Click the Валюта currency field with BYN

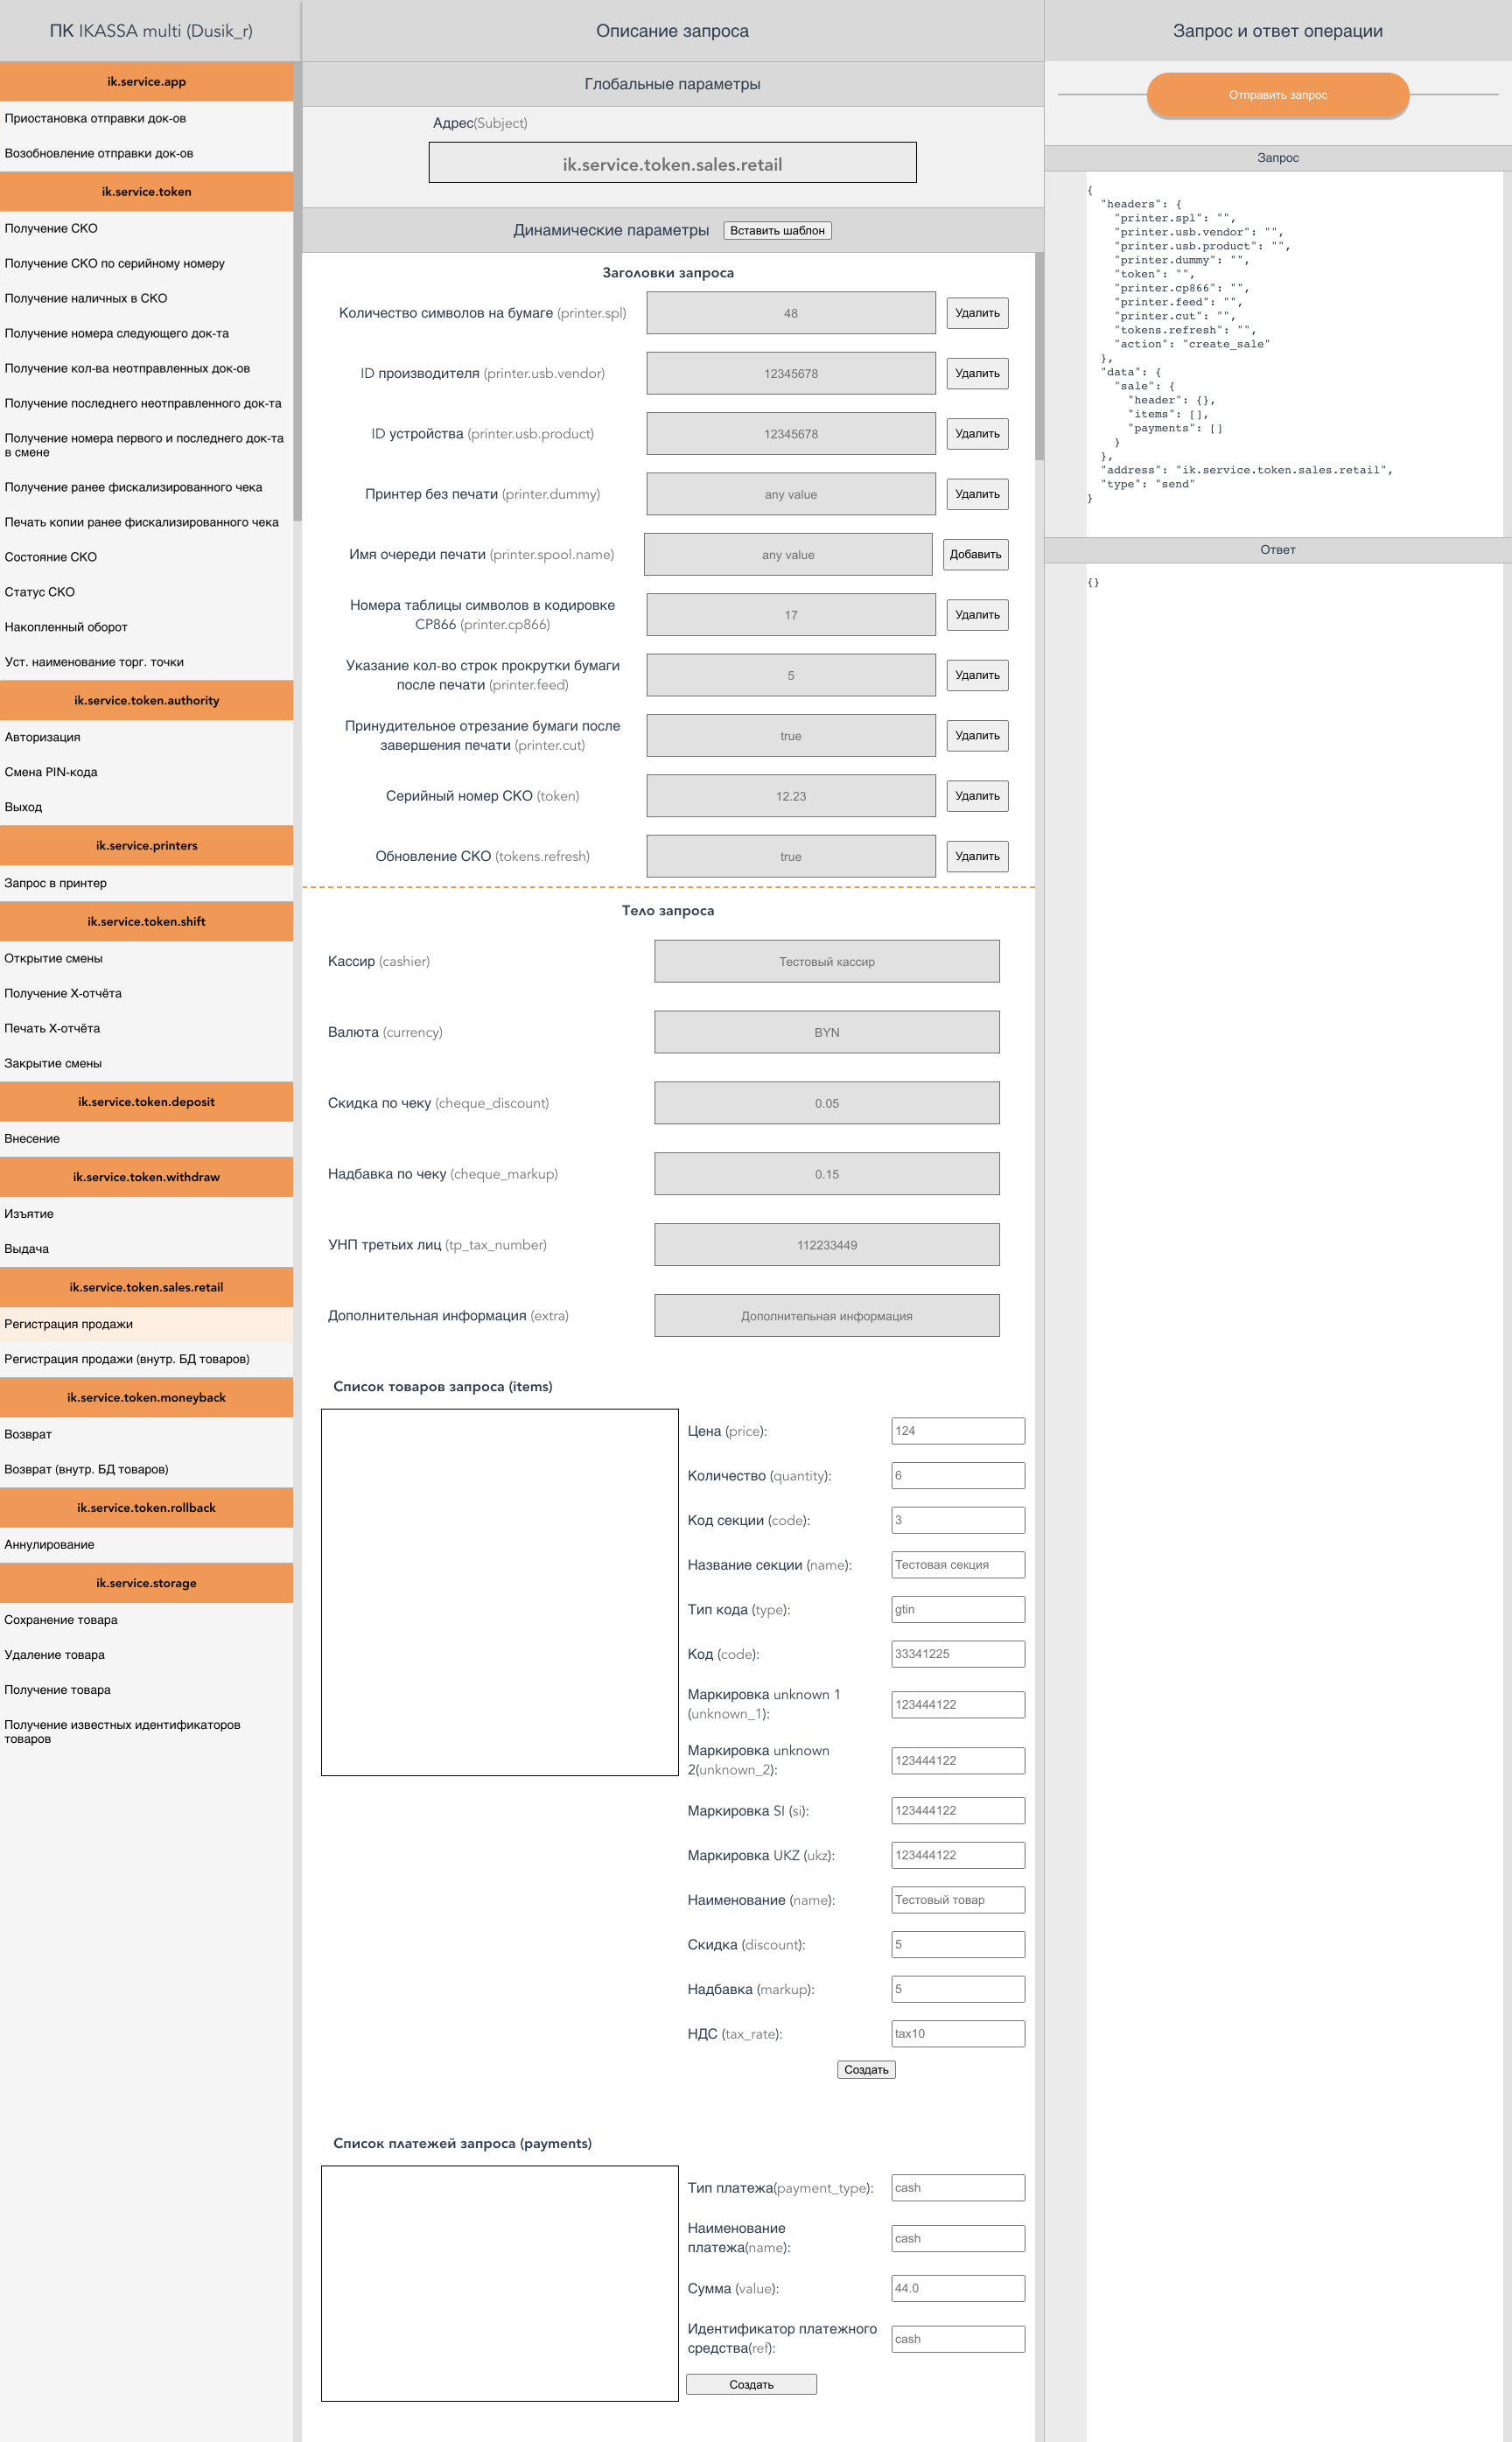click(x=826, y=1032)
